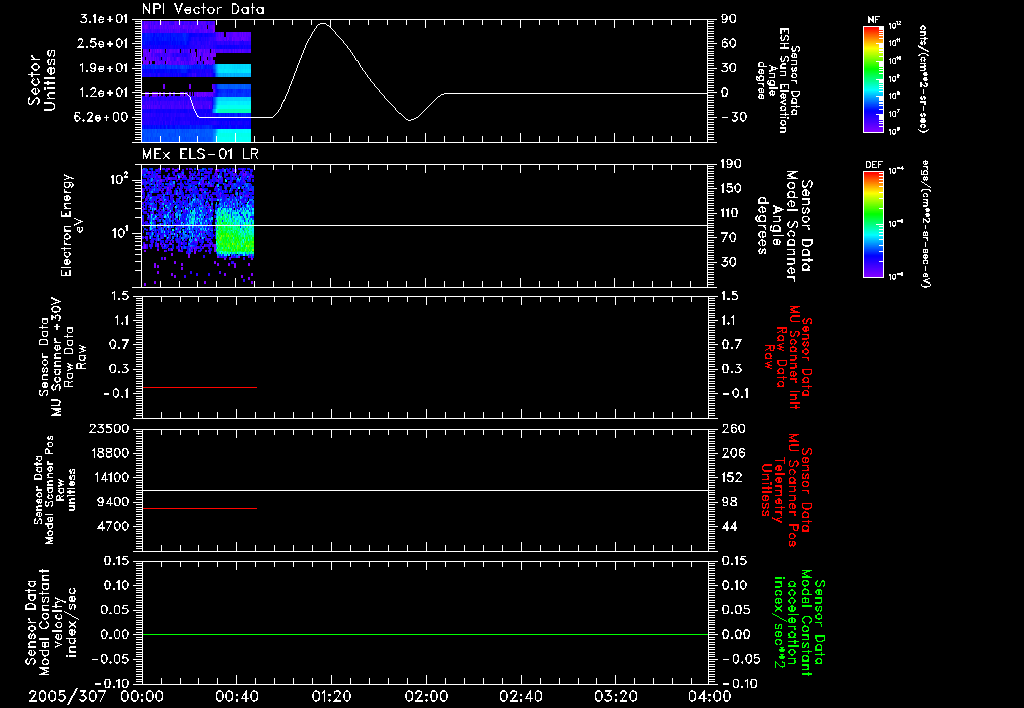Click the ESH Sun Elevation Angle peak curve
The image size is (1024, 708).
(x=322, y=24)
